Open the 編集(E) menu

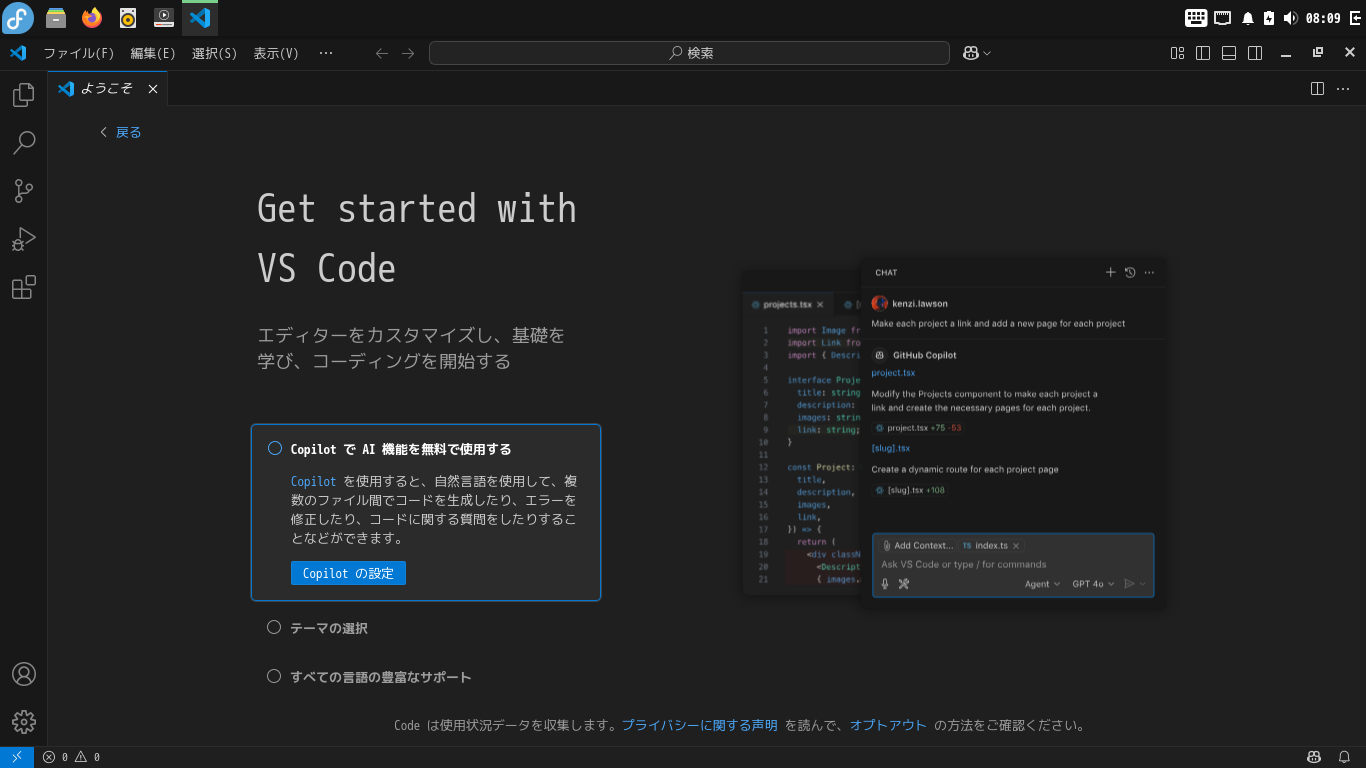[x=153, y=53]
